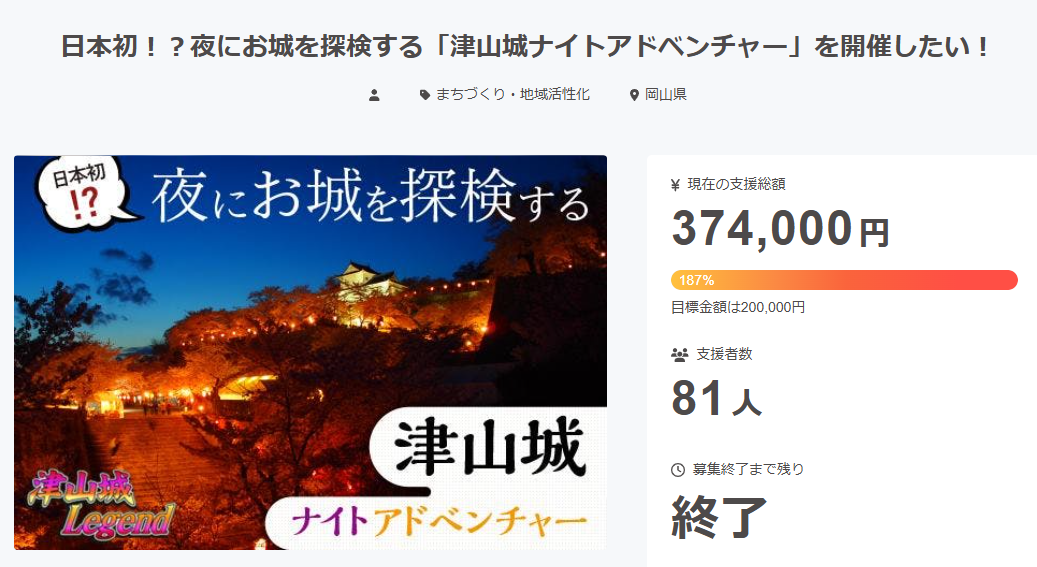This screenshot has width=1037, height=567.
Task: Click the 津山城 Legend logo
Action: [x=102, y=504]
